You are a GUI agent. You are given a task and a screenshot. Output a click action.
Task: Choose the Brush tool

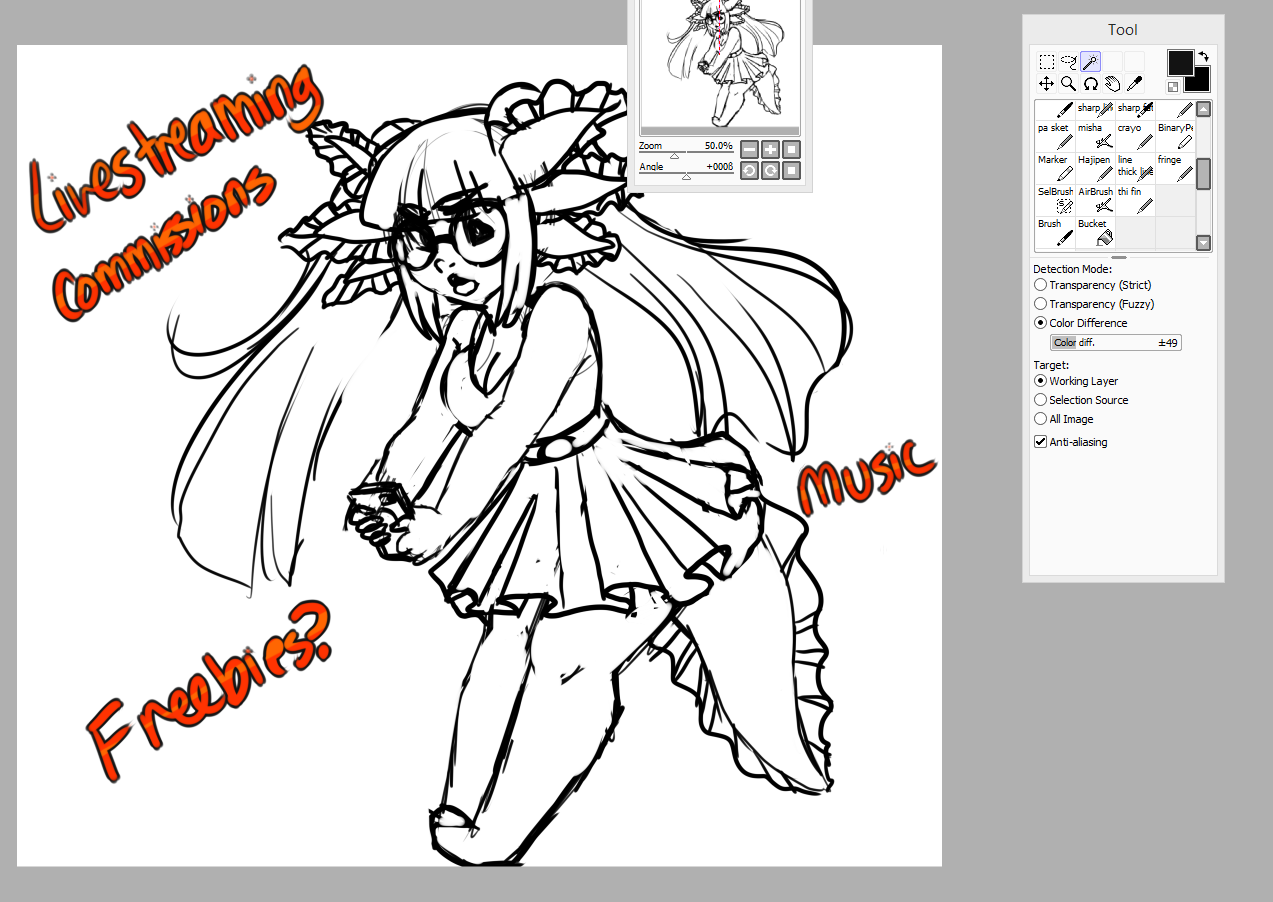[x=1055, y=232]
